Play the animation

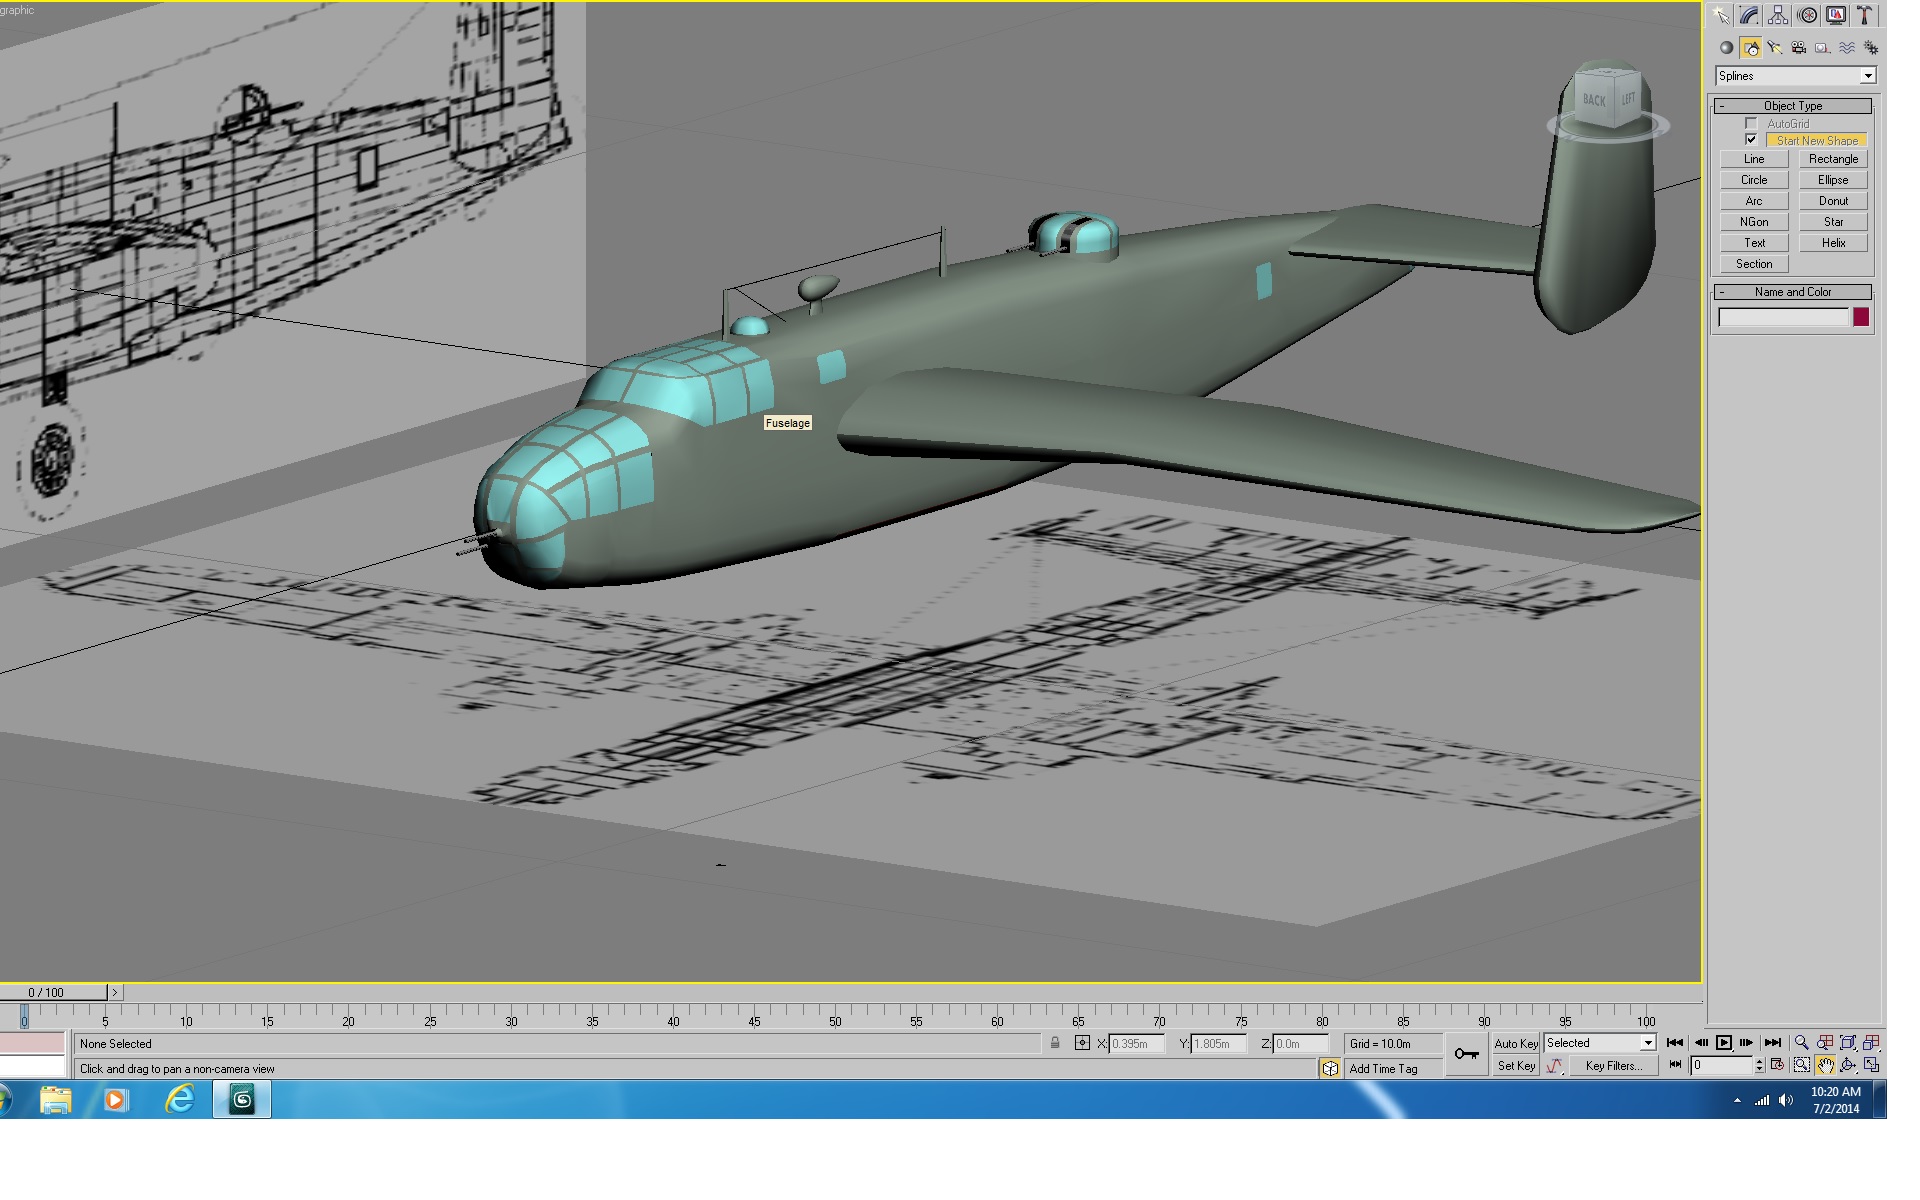1724,1043
